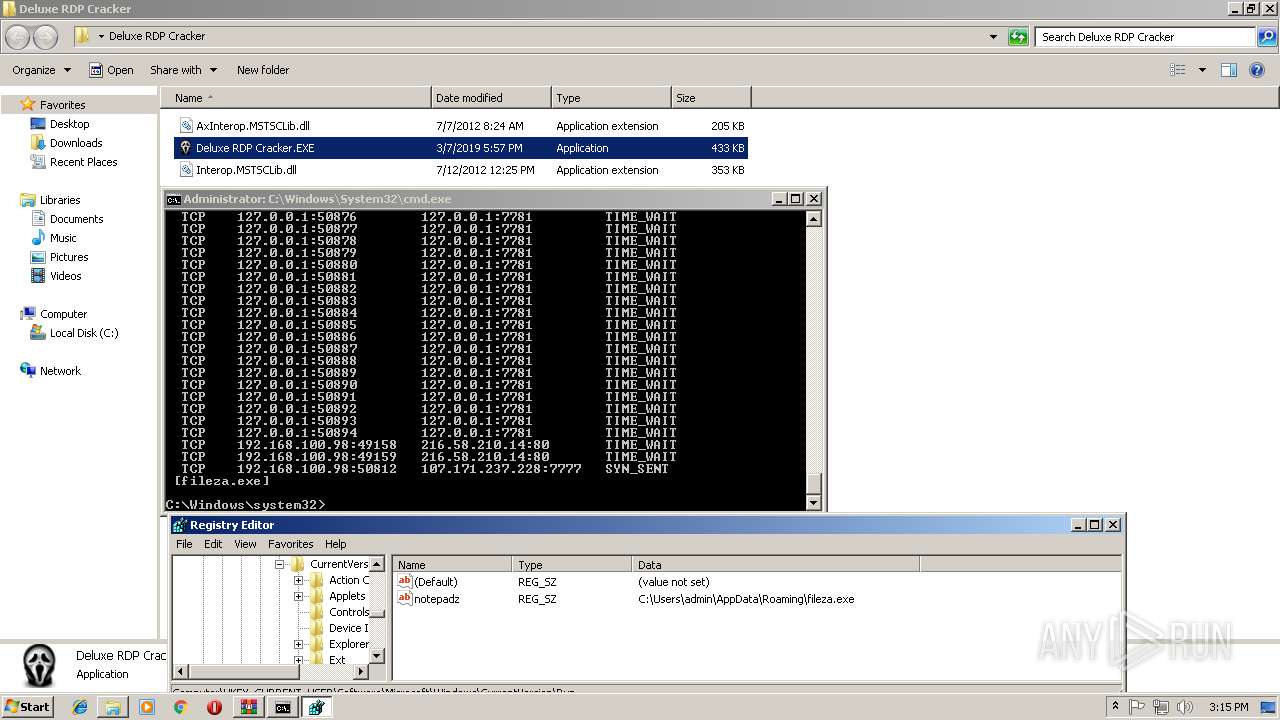This screenshot has height=720, width=1280.
Task: Open Network in navigation pane
Action: click(50, 371)
